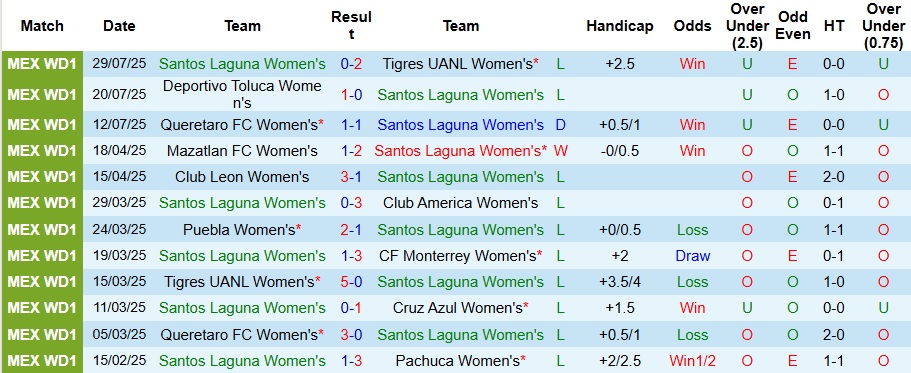Click Deportivo Toluca Women's team name
The height and width of the screenshot is (373, 911).
[x=242, y=94]
